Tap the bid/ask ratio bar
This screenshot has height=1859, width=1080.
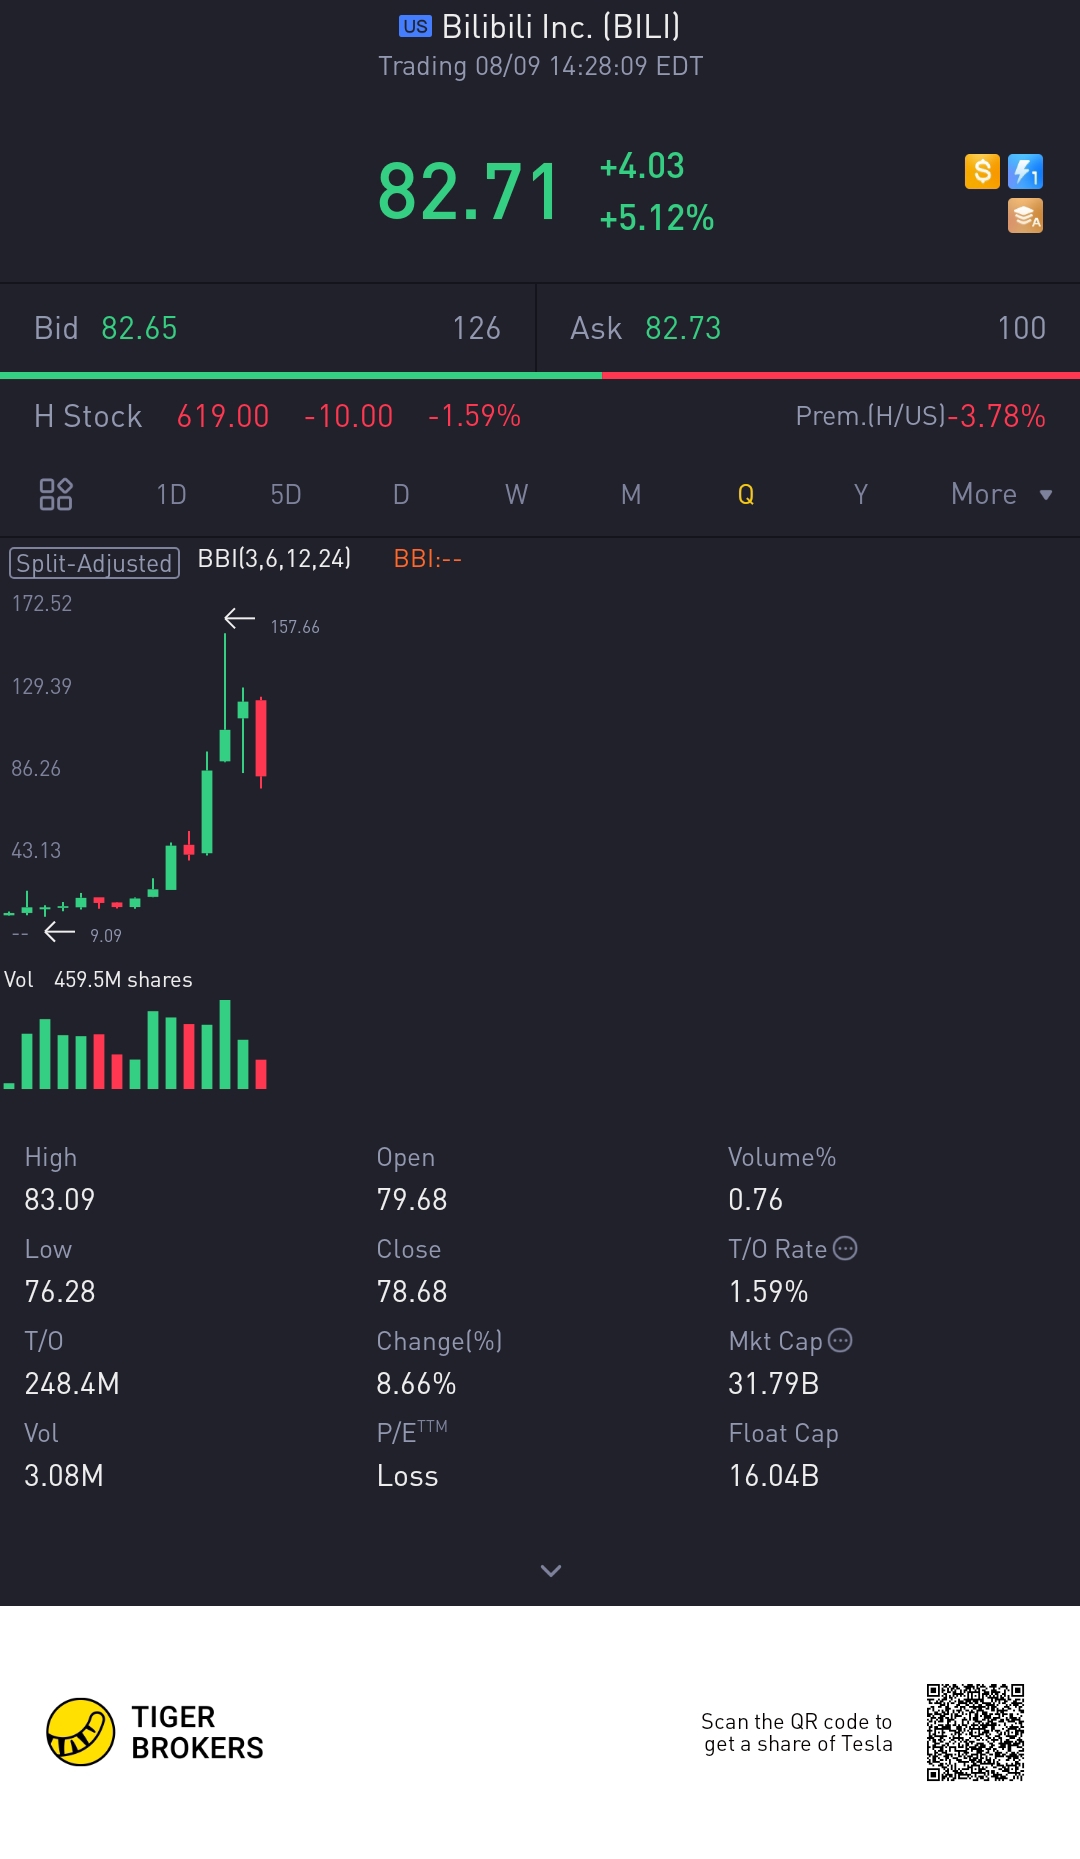(x=540, y=376)
